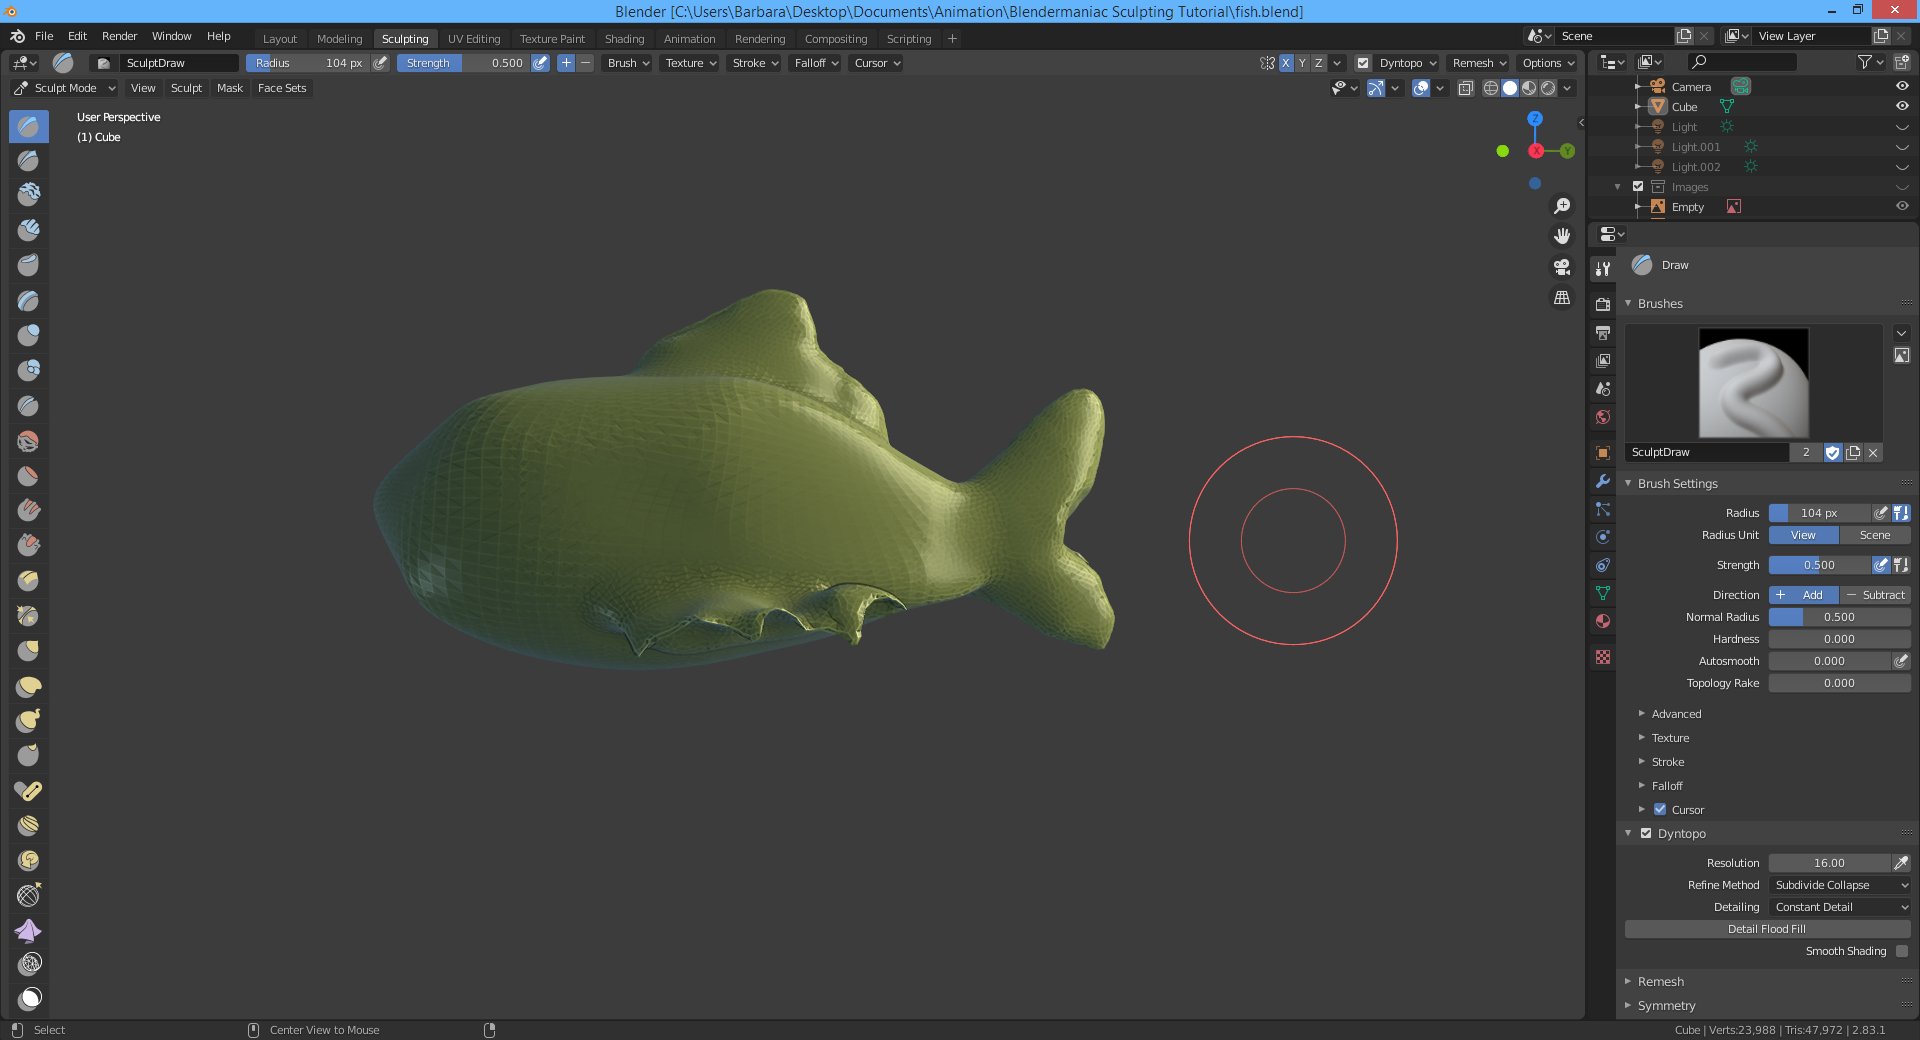Open Material properties tab icon
Screen dimensions: 1920x1040
[x=1603, y=621]
